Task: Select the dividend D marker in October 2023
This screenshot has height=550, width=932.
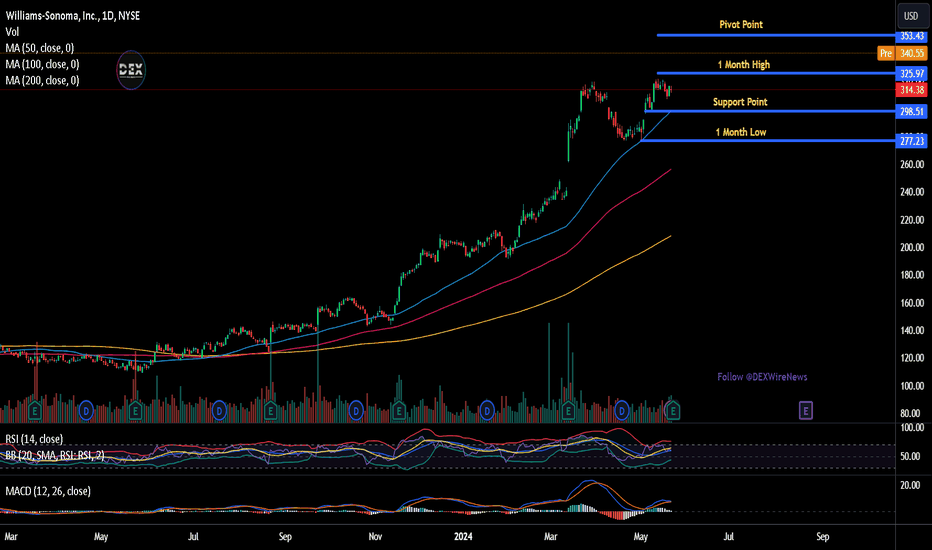Action: coord(356,410)
